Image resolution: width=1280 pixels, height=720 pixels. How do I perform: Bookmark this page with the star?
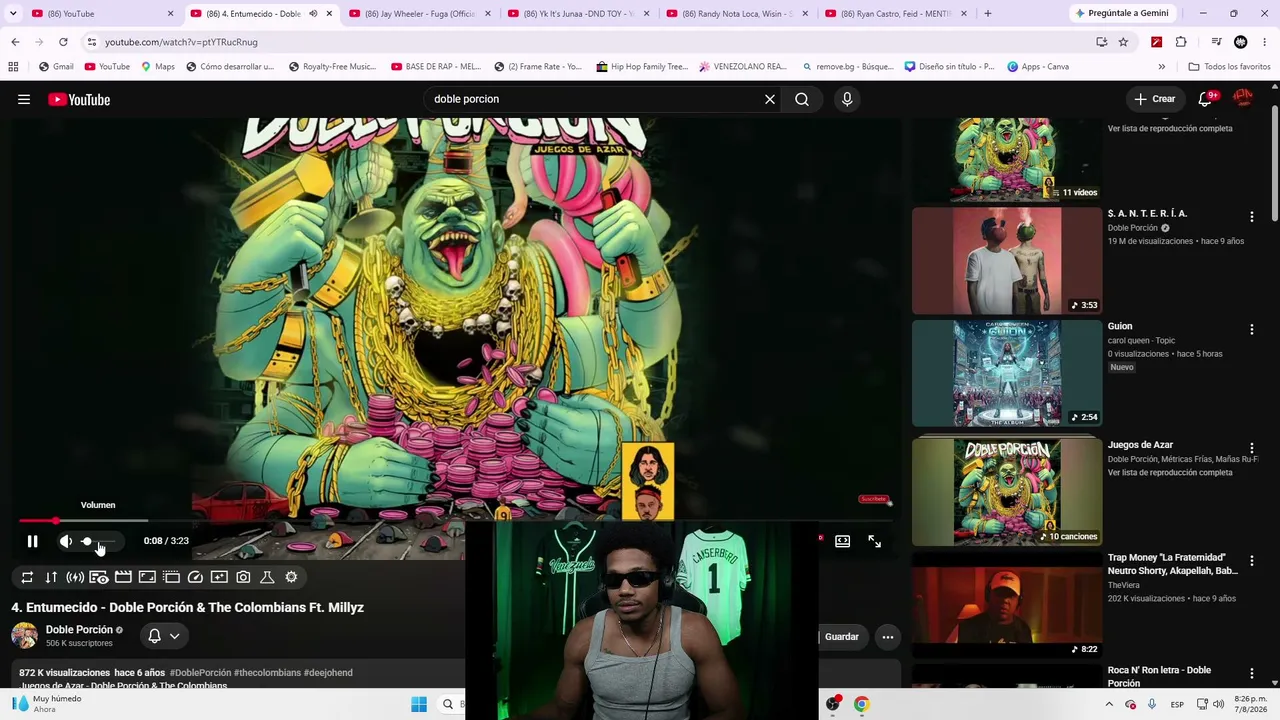[1123, 42]
